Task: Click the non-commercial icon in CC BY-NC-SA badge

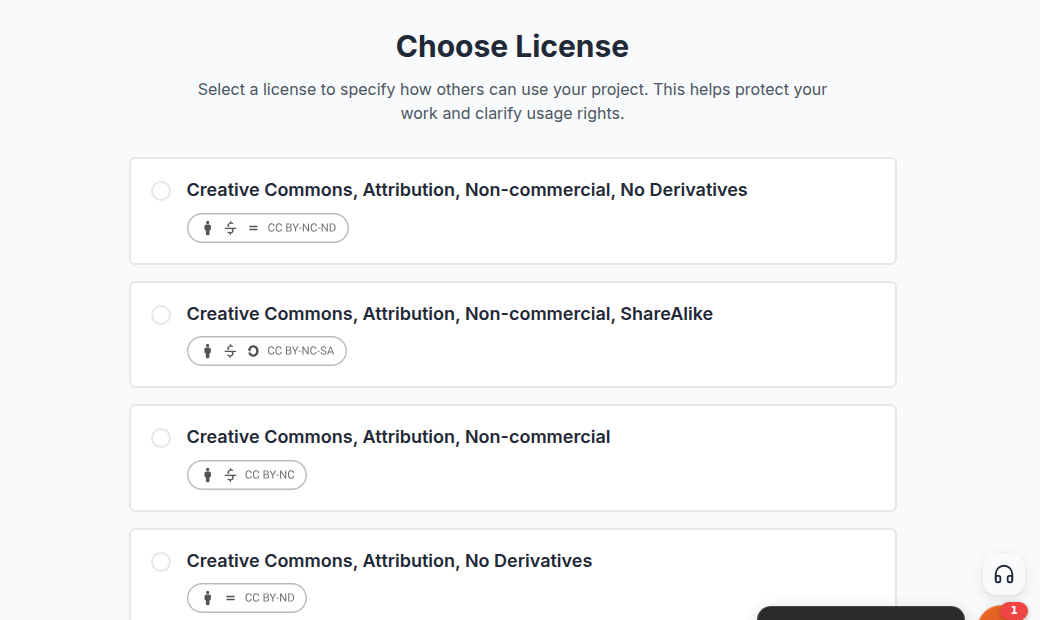Action: click(x=230, y=351)
